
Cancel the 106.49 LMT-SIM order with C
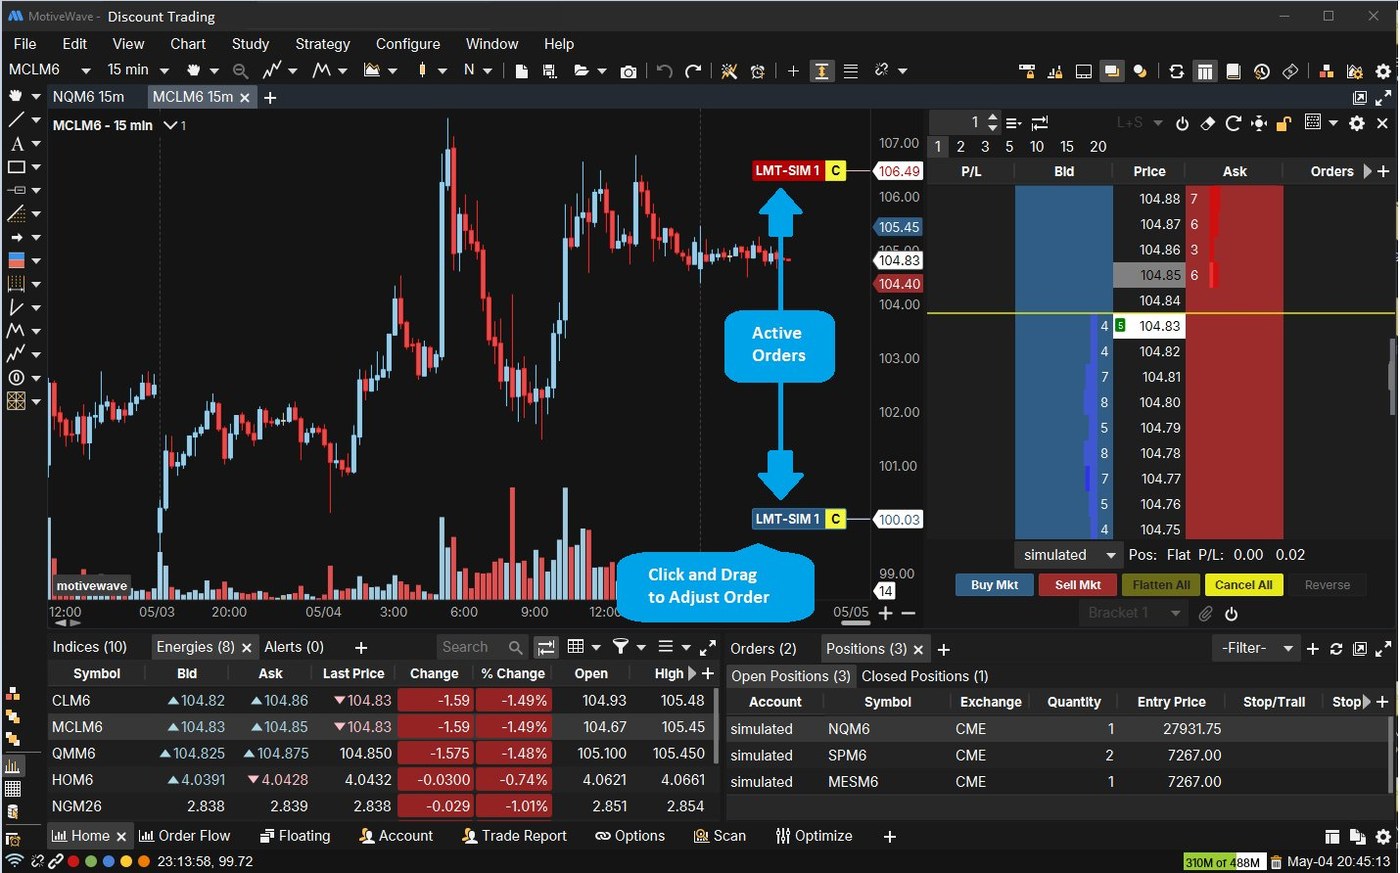click(836, 171)
